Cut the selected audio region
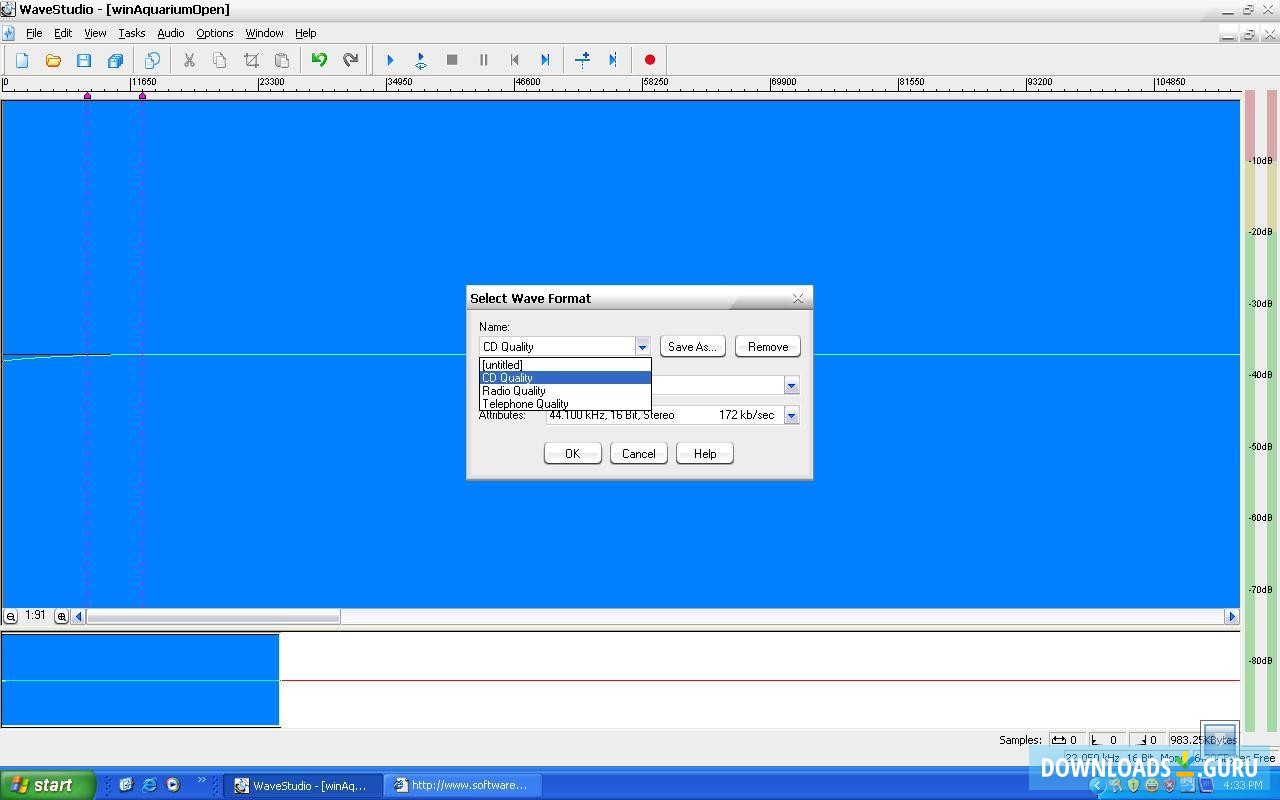 (189, 60)
